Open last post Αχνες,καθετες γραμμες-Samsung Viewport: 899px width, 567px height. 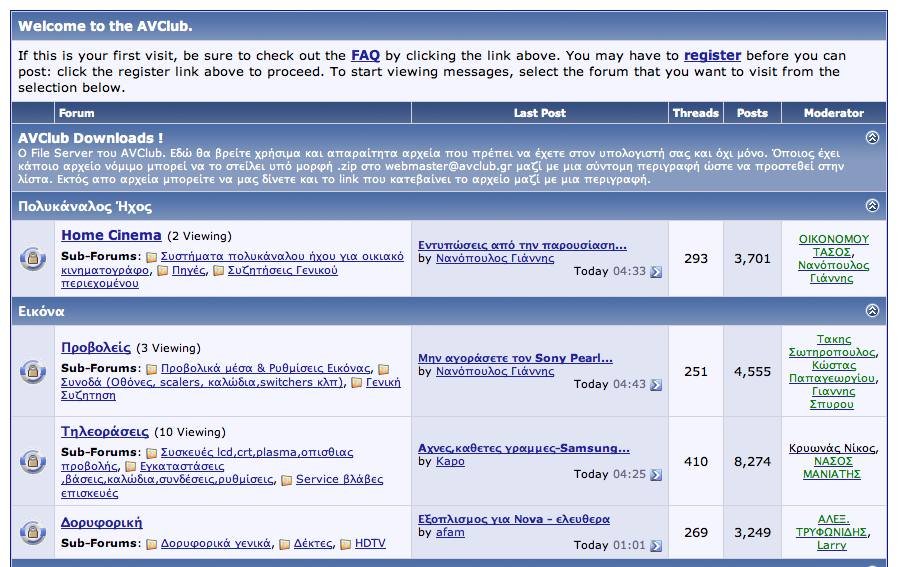point(524,448)
